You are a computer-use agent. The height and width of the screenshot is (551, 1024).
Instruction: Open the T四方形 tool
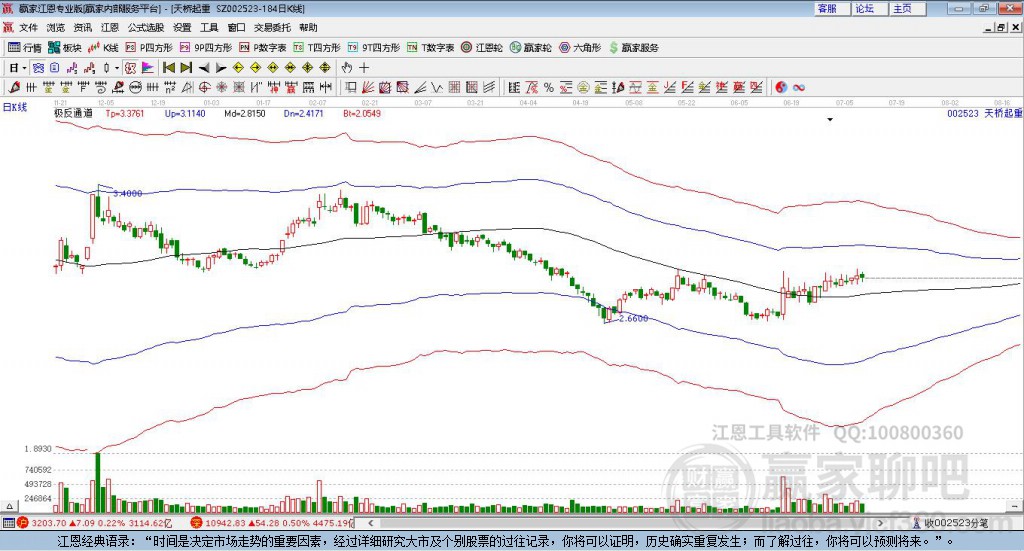point(317,48)
